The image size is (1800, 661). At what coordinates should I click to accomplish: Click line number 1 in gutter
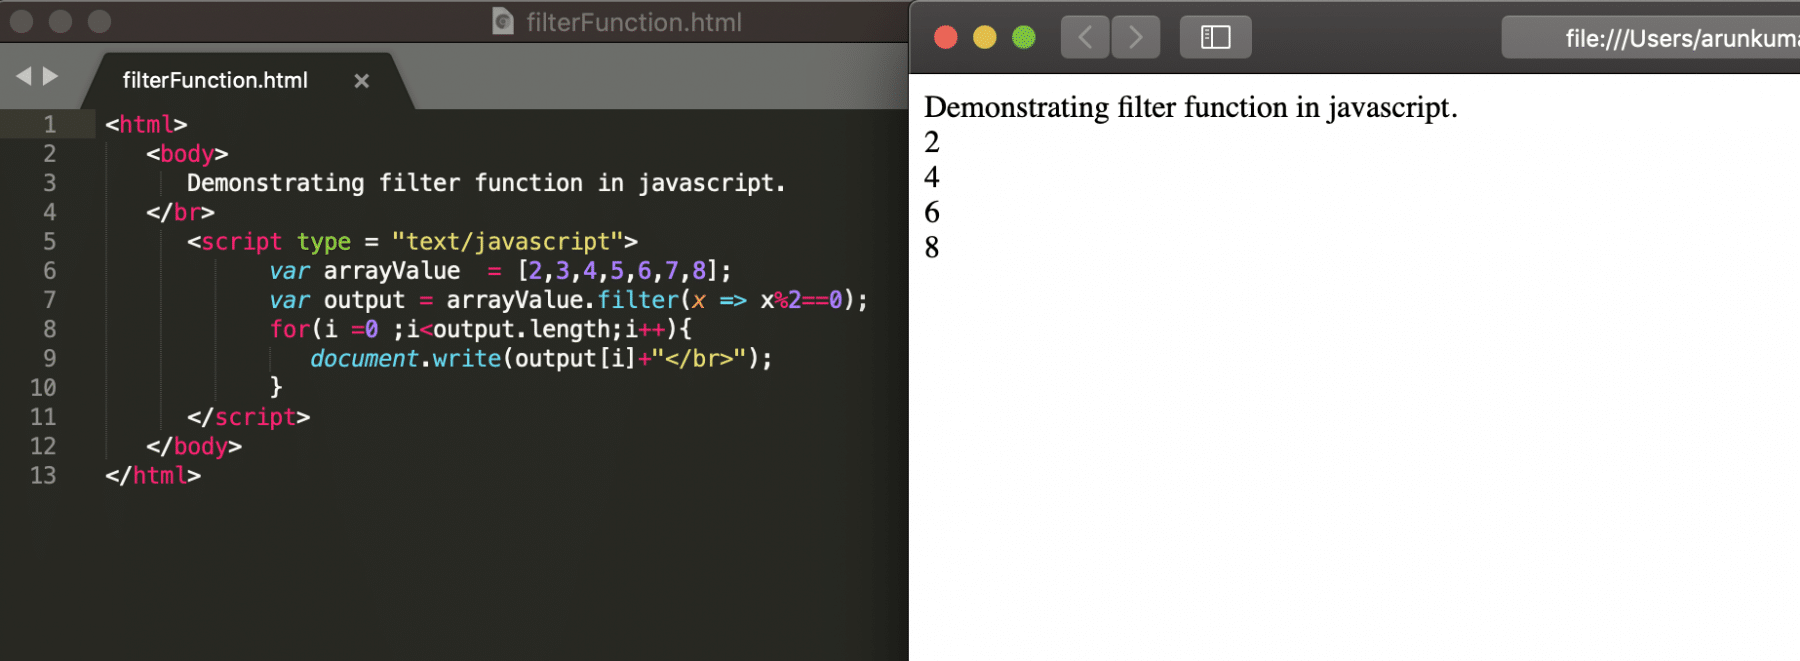(x=49, y=125)
